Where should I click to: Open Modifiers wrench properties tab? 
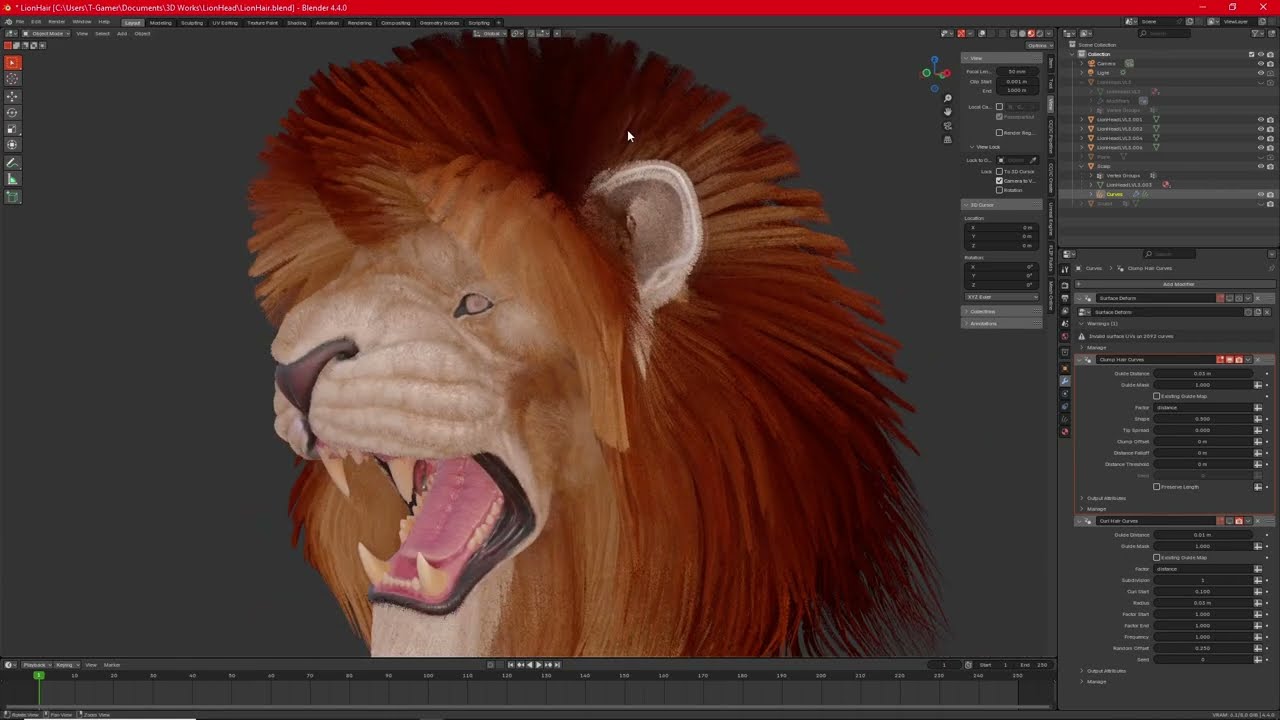(1065, 381)
